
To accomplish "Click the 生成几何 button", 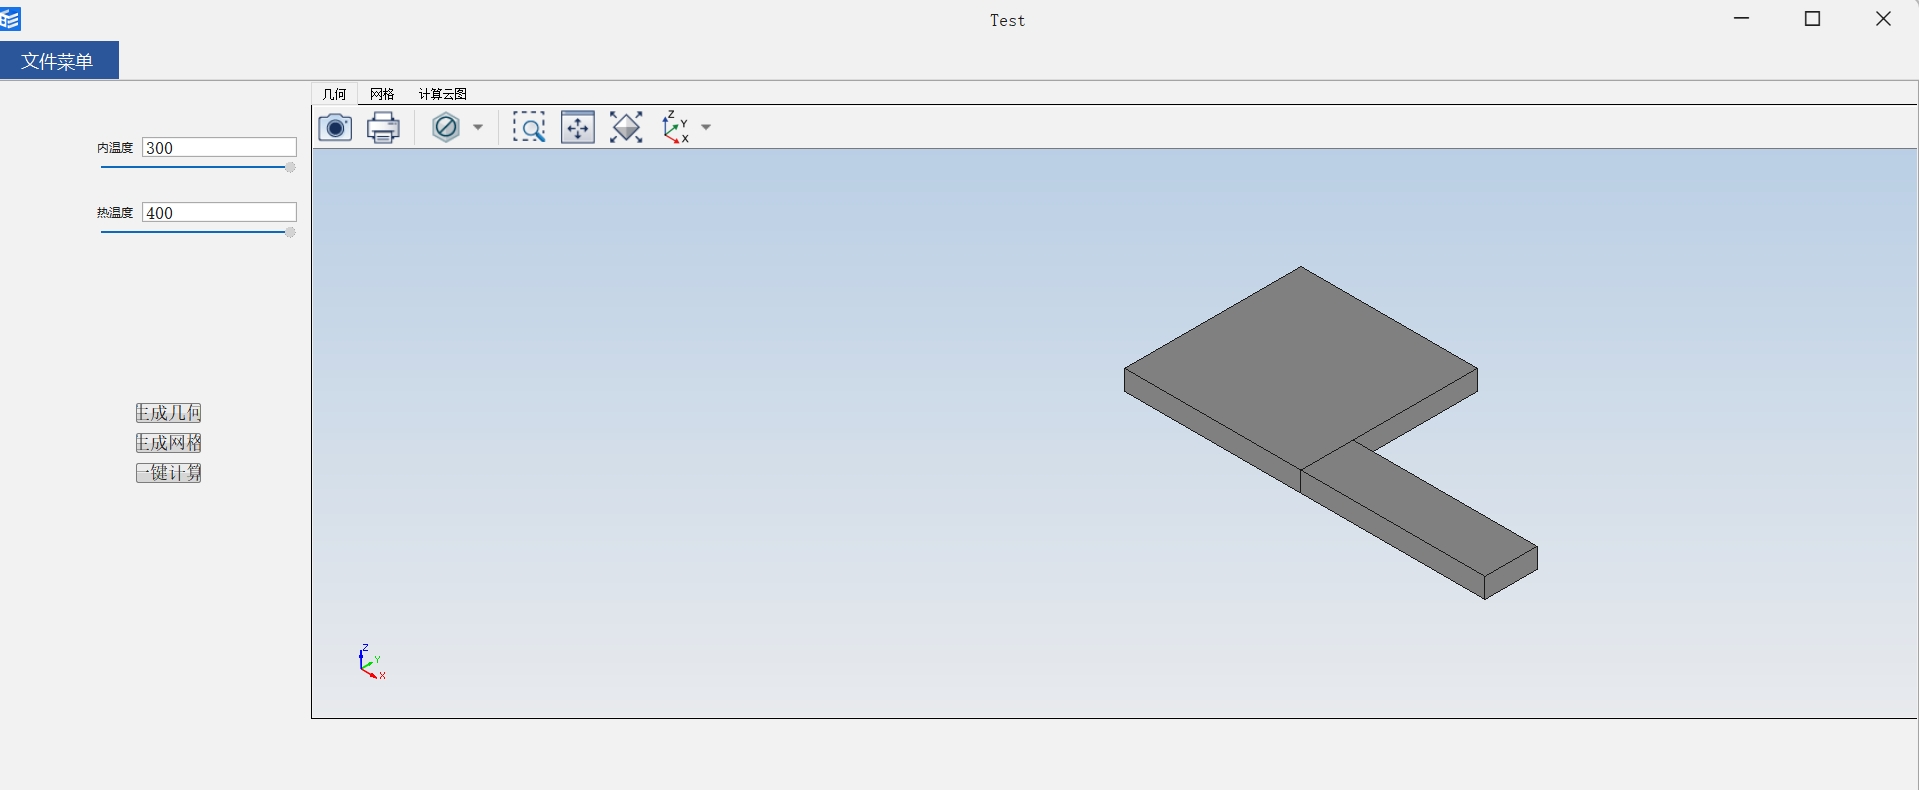I will tap(169, 413).
